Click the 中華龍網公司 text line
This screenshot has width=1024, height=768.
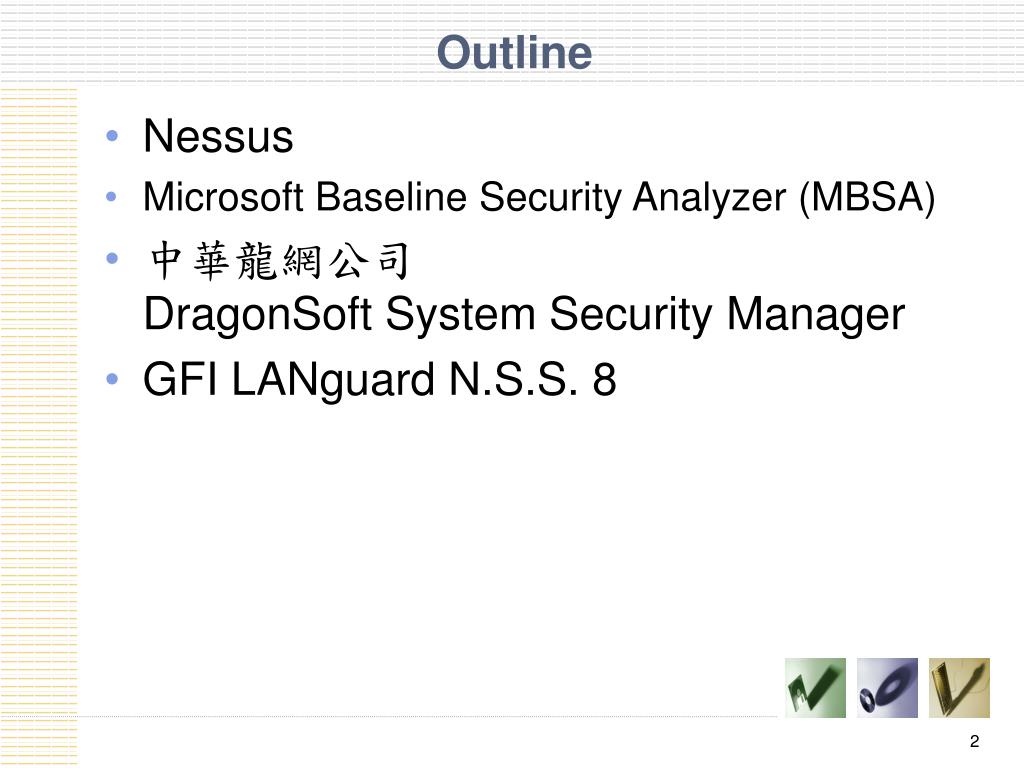[x=279, y=260]
